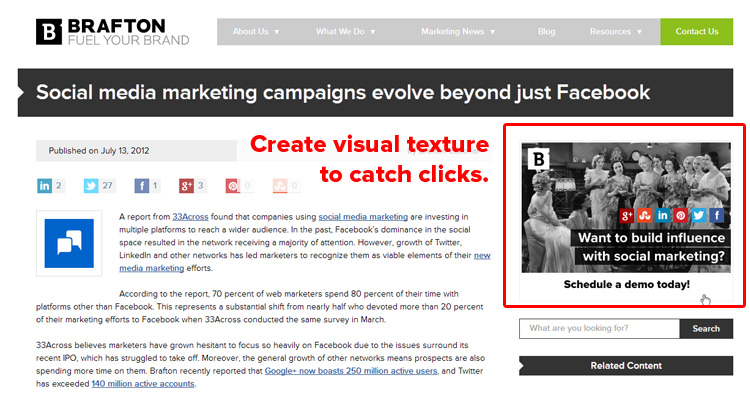Image resolution: width=750 pixels, height=393 pixels.
Task: Click 'Want to build influence' ad caption
Action: tap(651, 238)
